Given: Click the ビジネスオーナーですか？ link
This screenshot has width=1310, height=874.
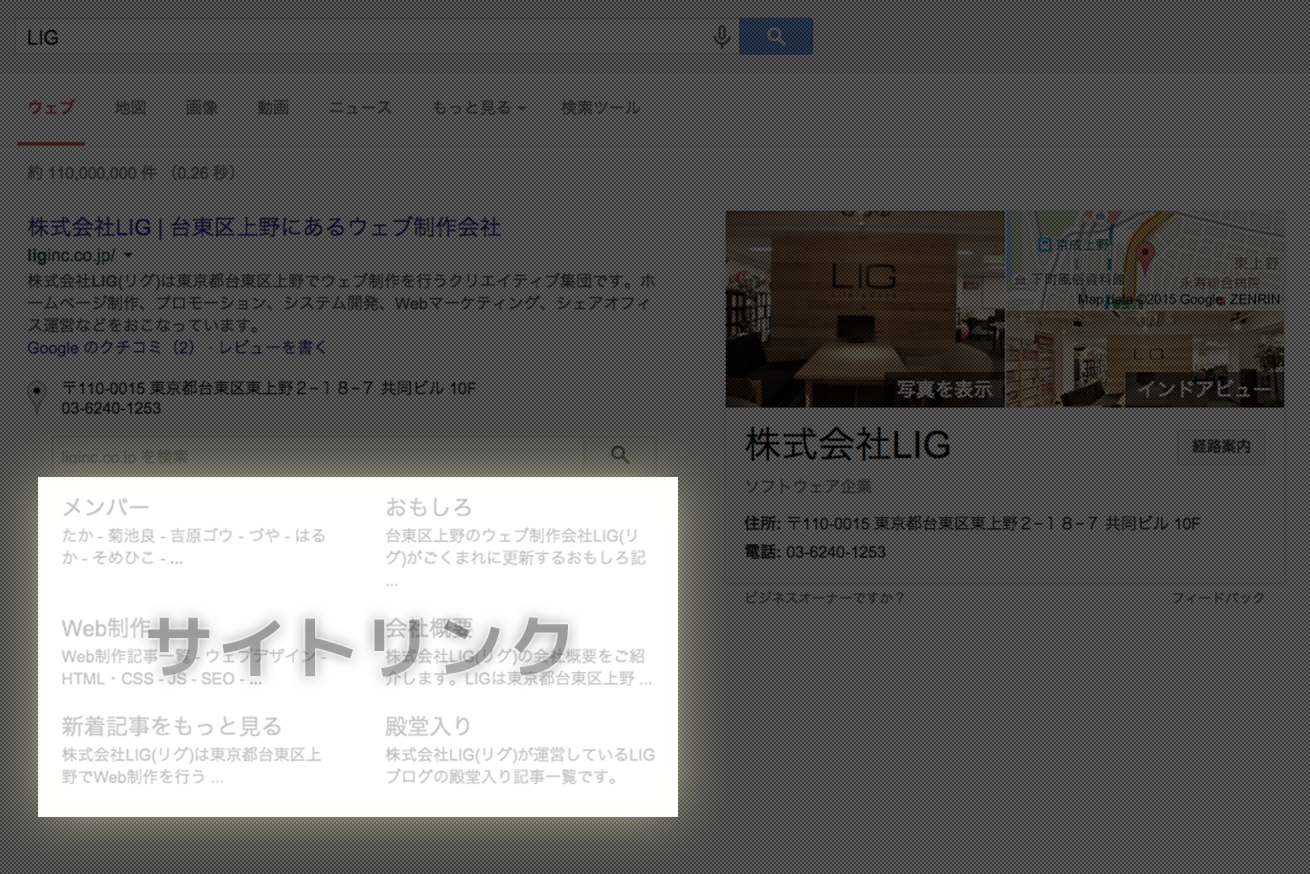Looking at the screenshot, I should click(x=824, y=598).
